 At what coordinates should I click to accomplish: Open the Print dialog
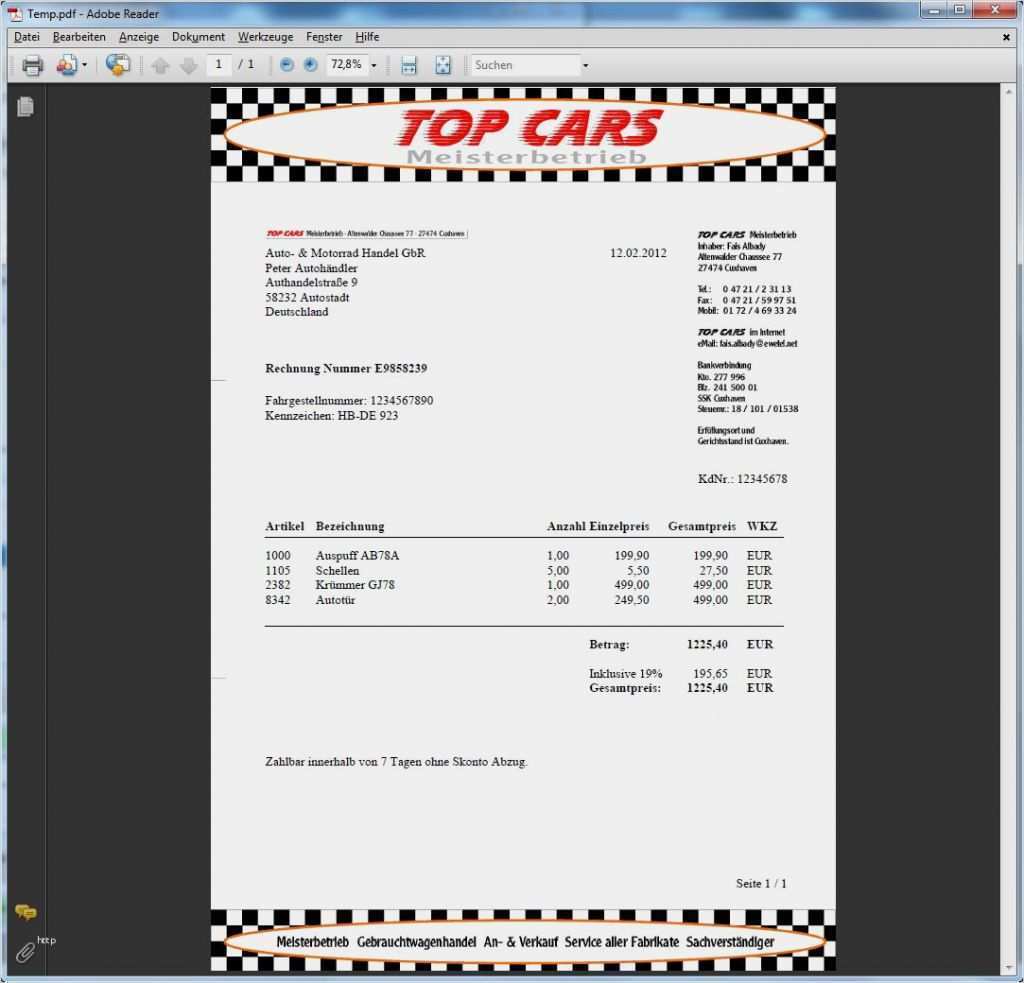click(x=32, y=64)
